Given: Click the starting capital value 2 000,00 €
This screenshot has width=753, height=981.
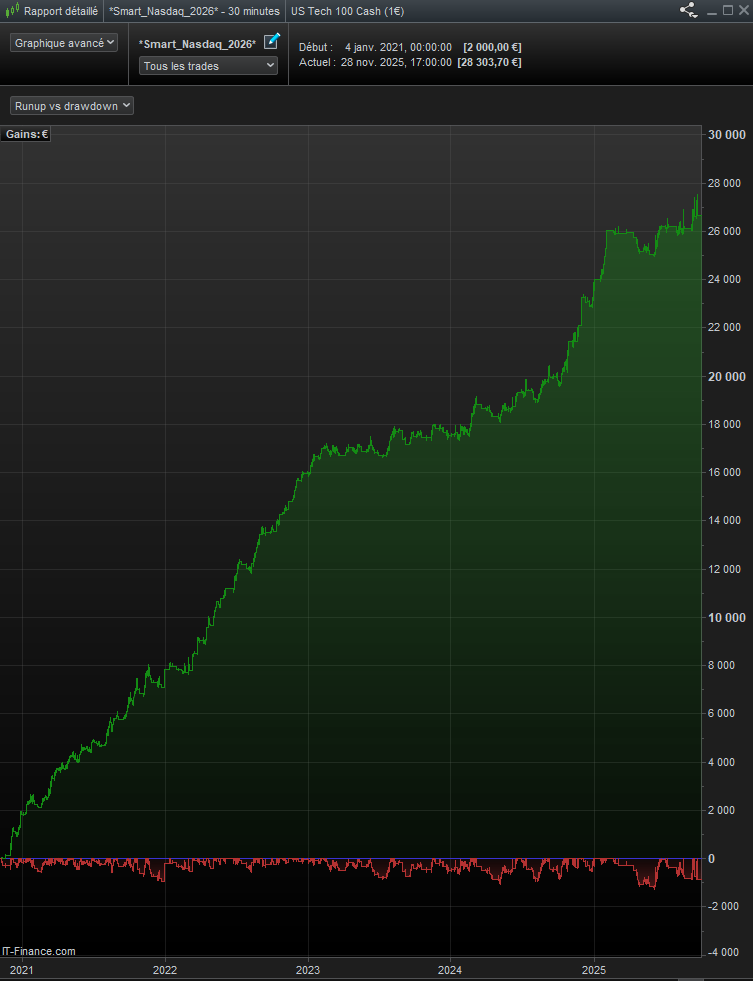Looking at the screenshot, I should (x=492, y=47).
